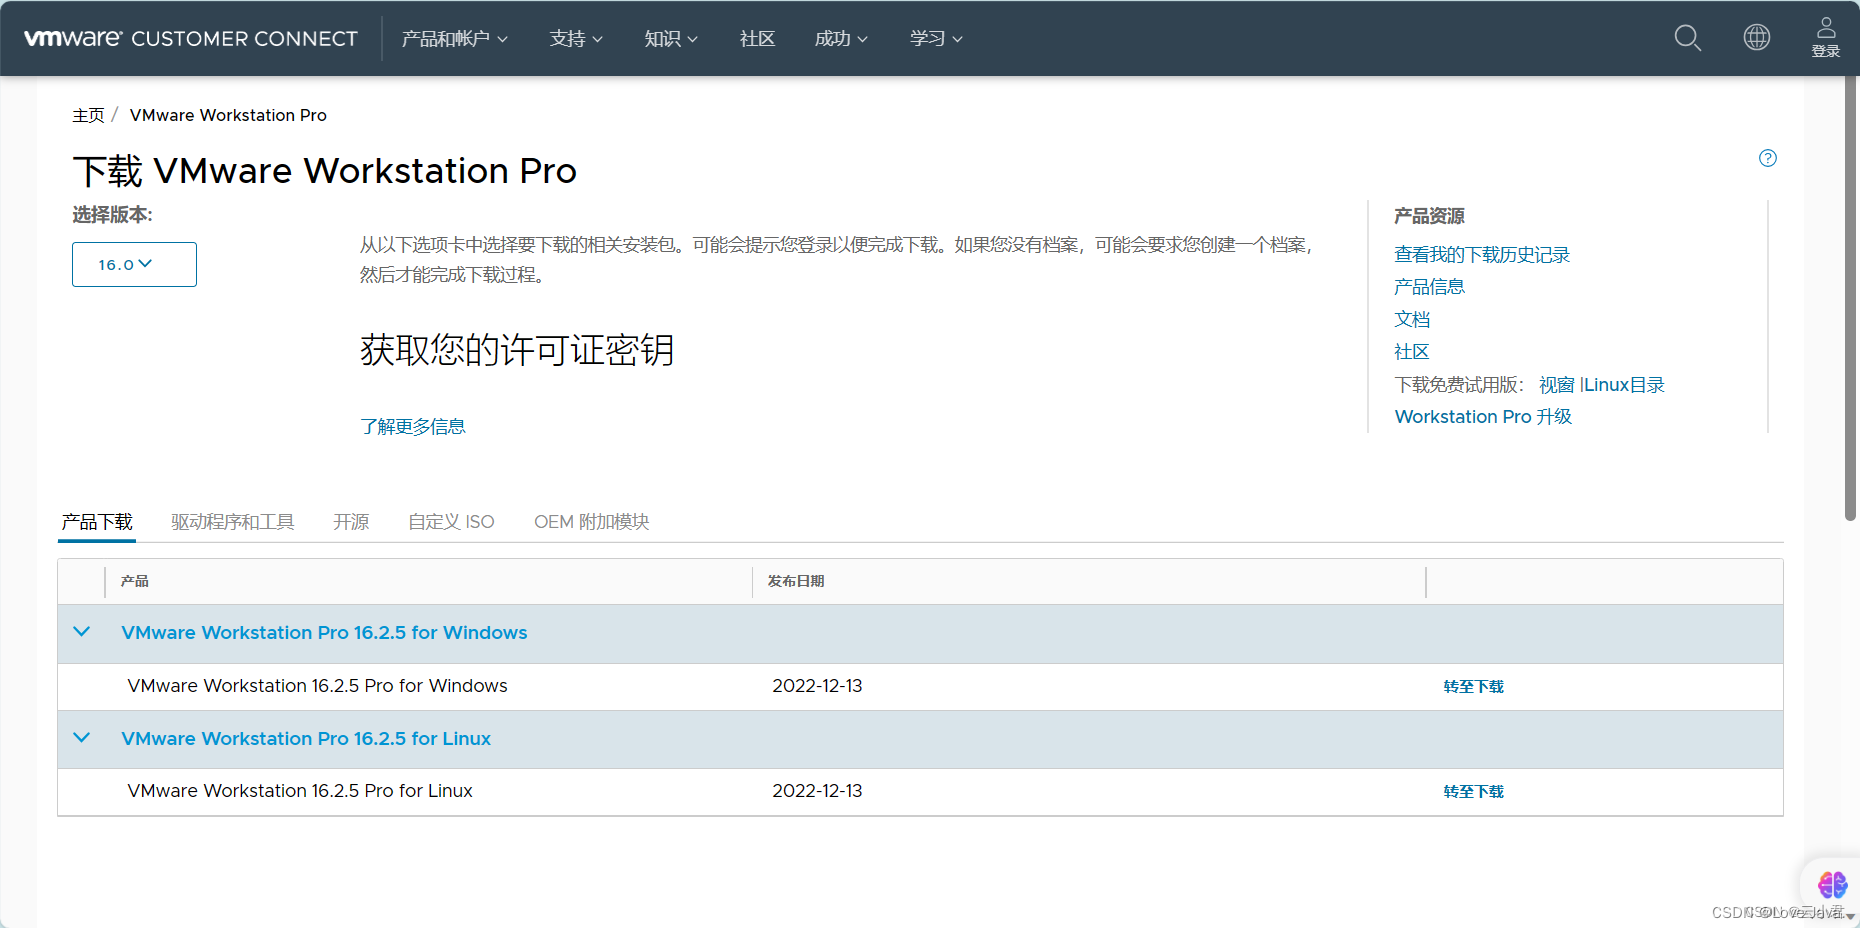
Task: Switch to the 驱动程序和工具 tab
Action: click(x=232, y=522)
